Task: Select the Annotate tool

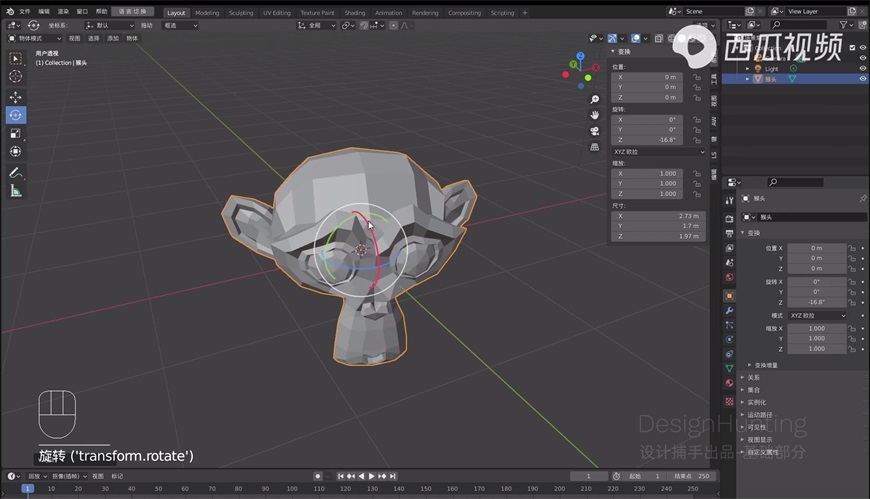Action: [x=16, y=173]
